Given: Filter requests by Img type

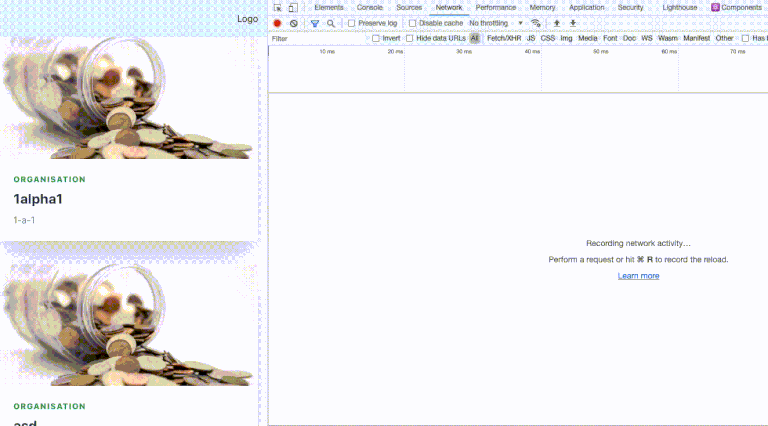Looking at the screenshot, I should tap(566, 38).
